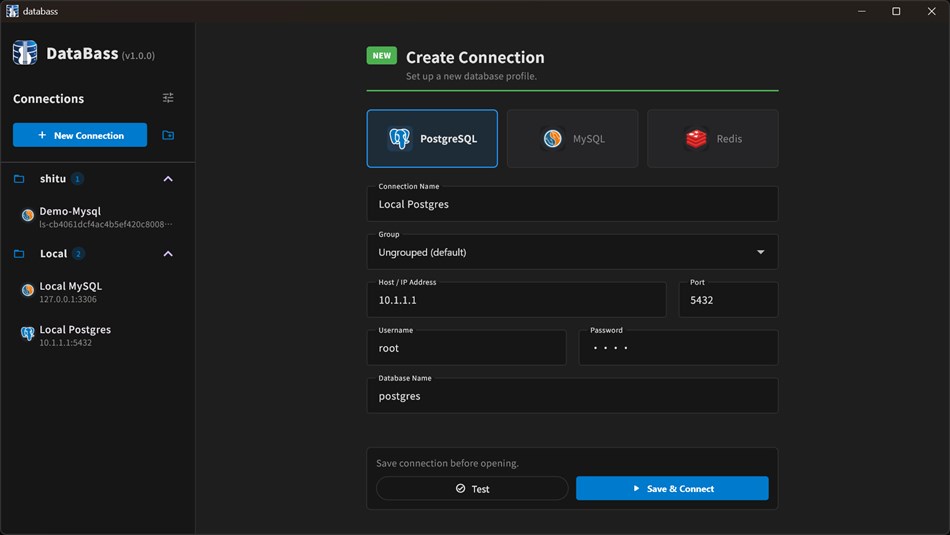Click the (v1.0.0) version label
Screen dimensions: 950x535
pos(138,56)
